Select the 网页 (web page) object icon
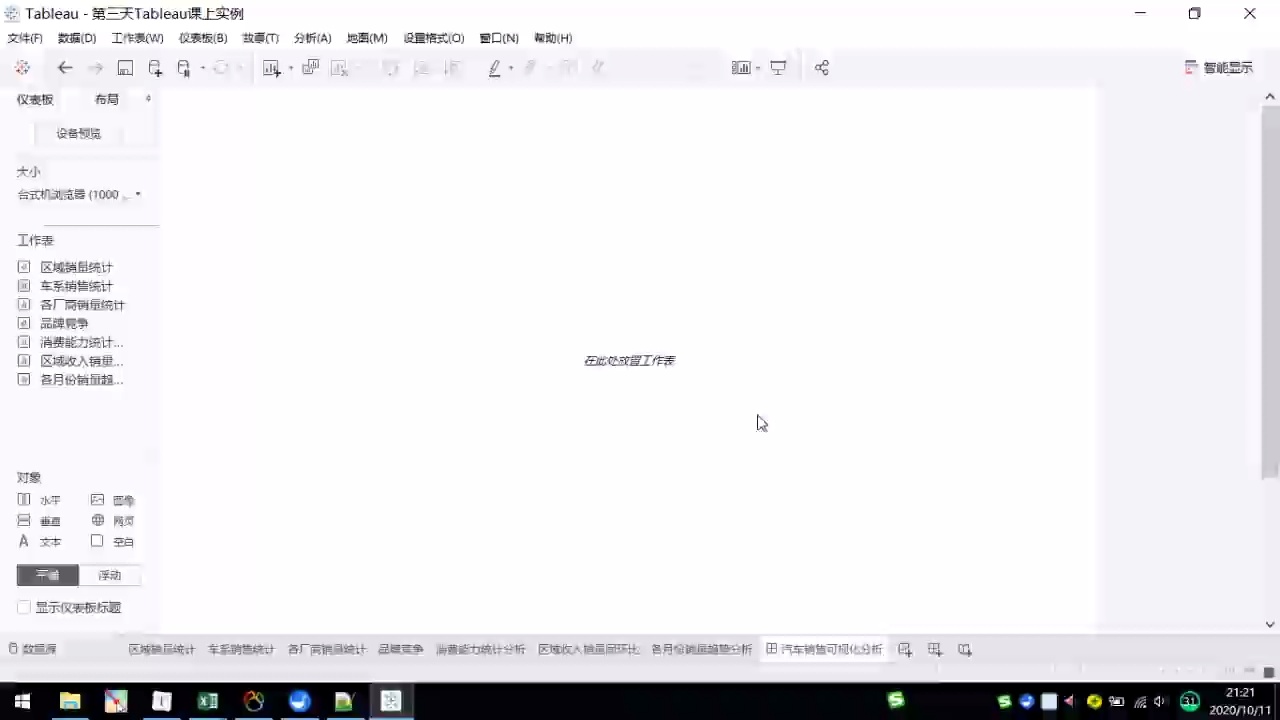This screenshot has height=720, width=1280. pyautogui.click(x=98, y=521)
